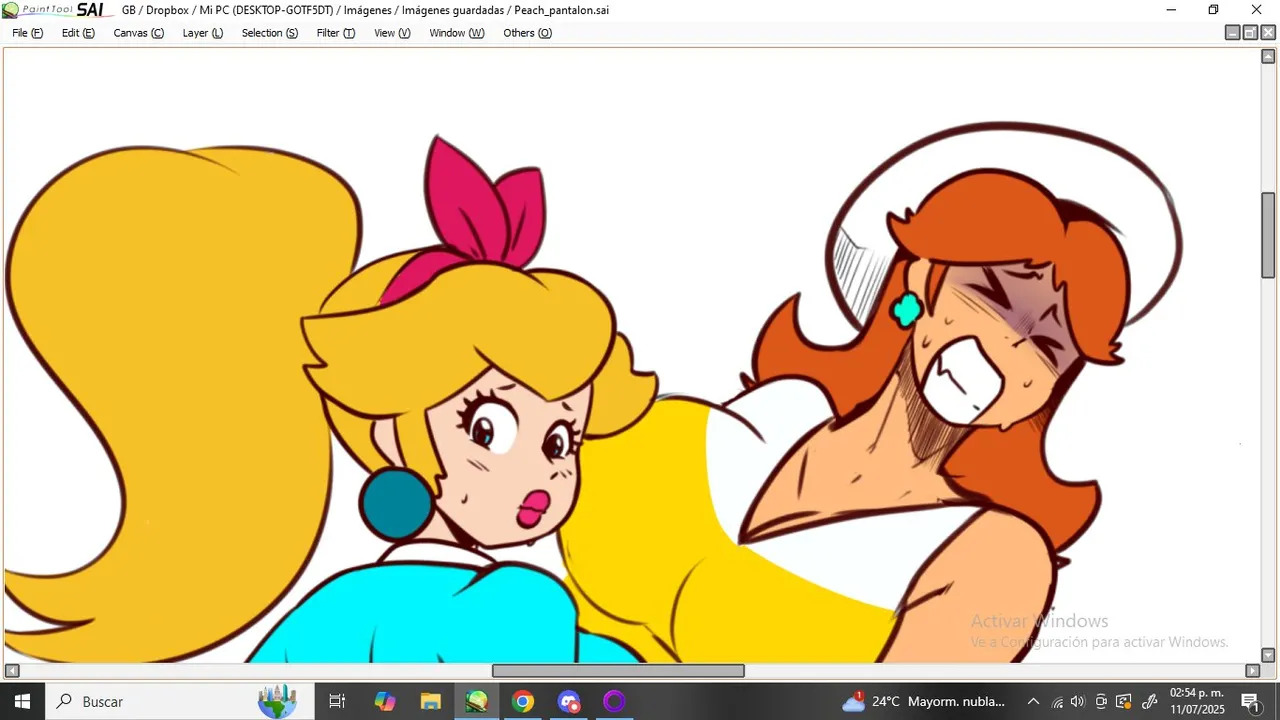Click the vertical scrollbar thumb
This screenshot has width=1280, height=720.
click(x=1268, y=234)
